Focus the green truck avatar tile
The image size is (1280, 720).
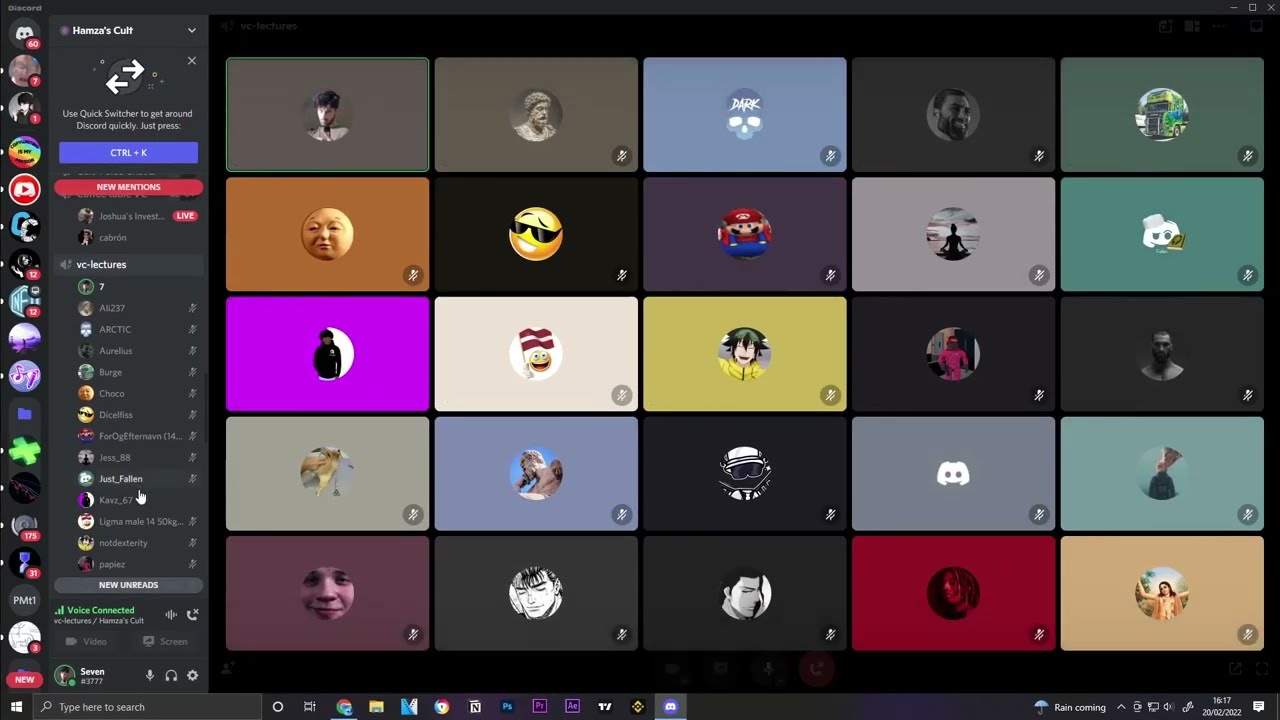1162,114
